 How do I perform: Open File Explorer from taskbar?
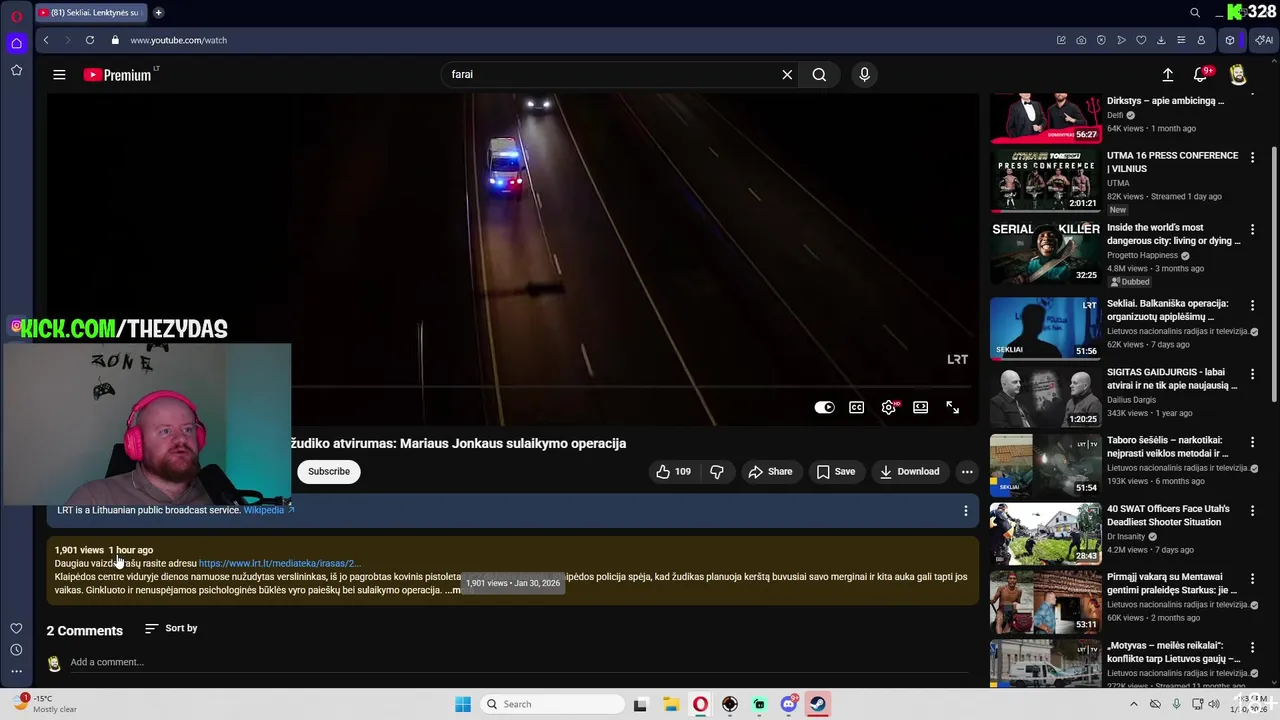pos(670,704)
